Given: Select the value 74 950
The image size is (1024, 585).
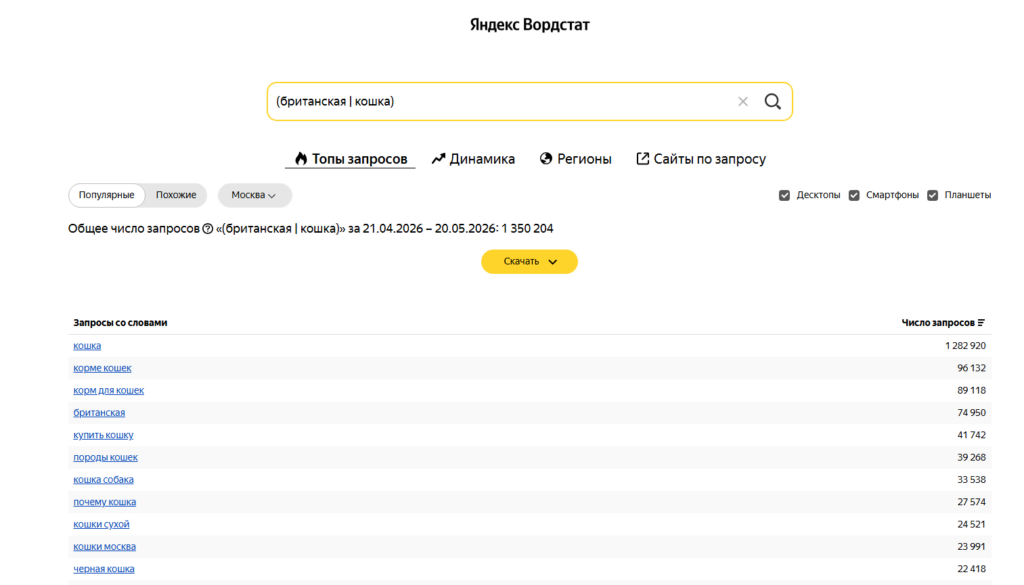Looking at the screenshot, I should point(971,413).
